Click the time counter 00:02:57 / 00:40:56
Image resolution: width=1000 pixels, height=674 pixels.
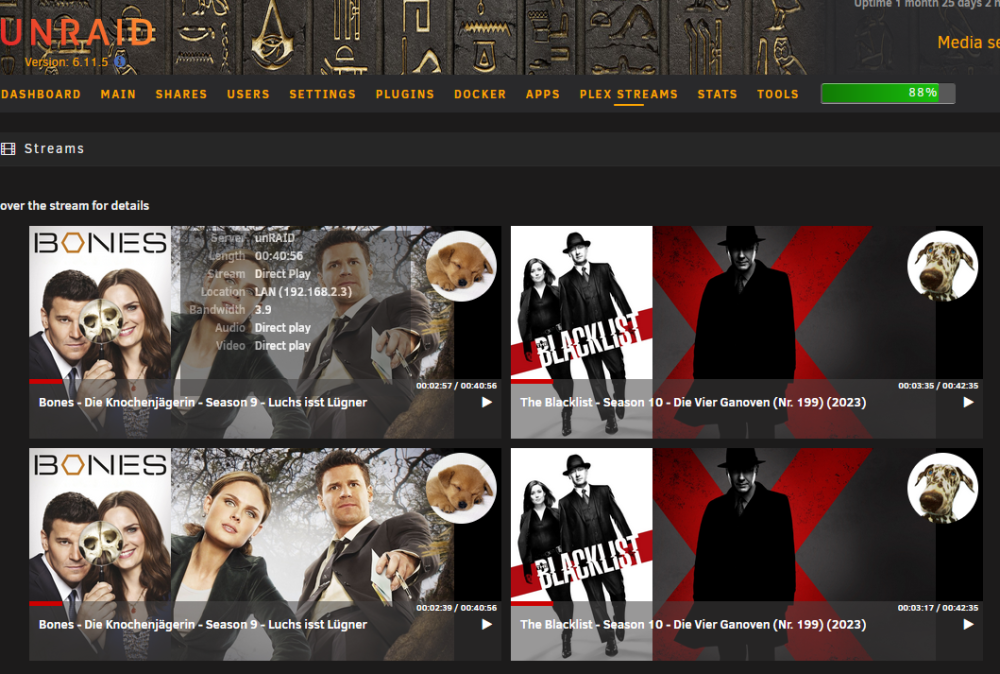pyautogui.click(x=457, y=386)
